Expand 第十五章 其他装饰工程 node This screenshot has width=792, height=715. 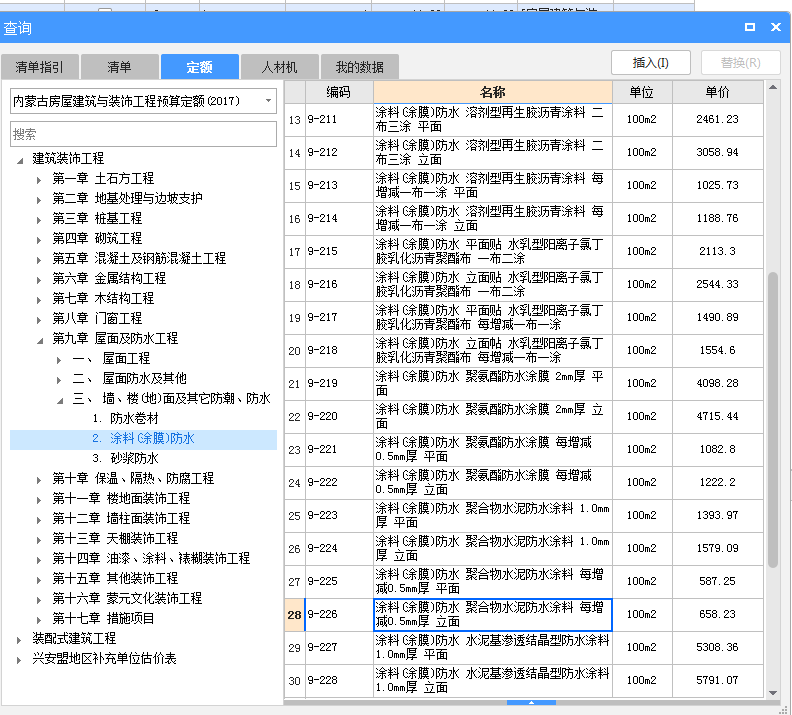(x=39, y=580)
